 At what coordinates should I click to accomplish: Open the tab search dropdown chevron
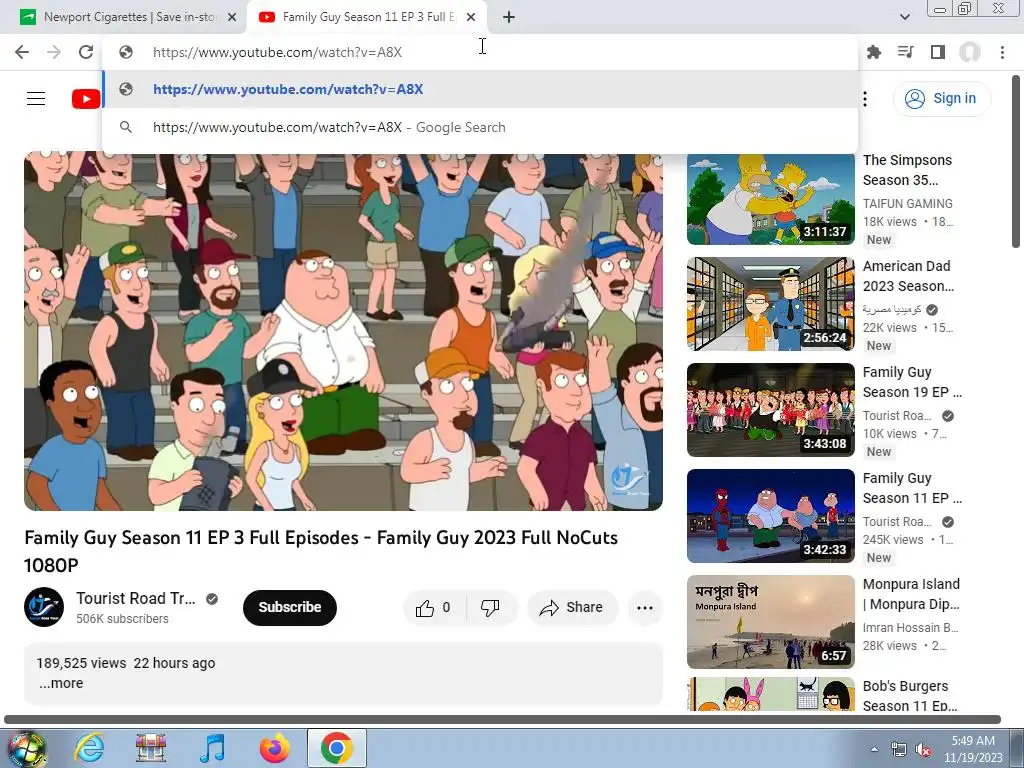pos(904,17)
